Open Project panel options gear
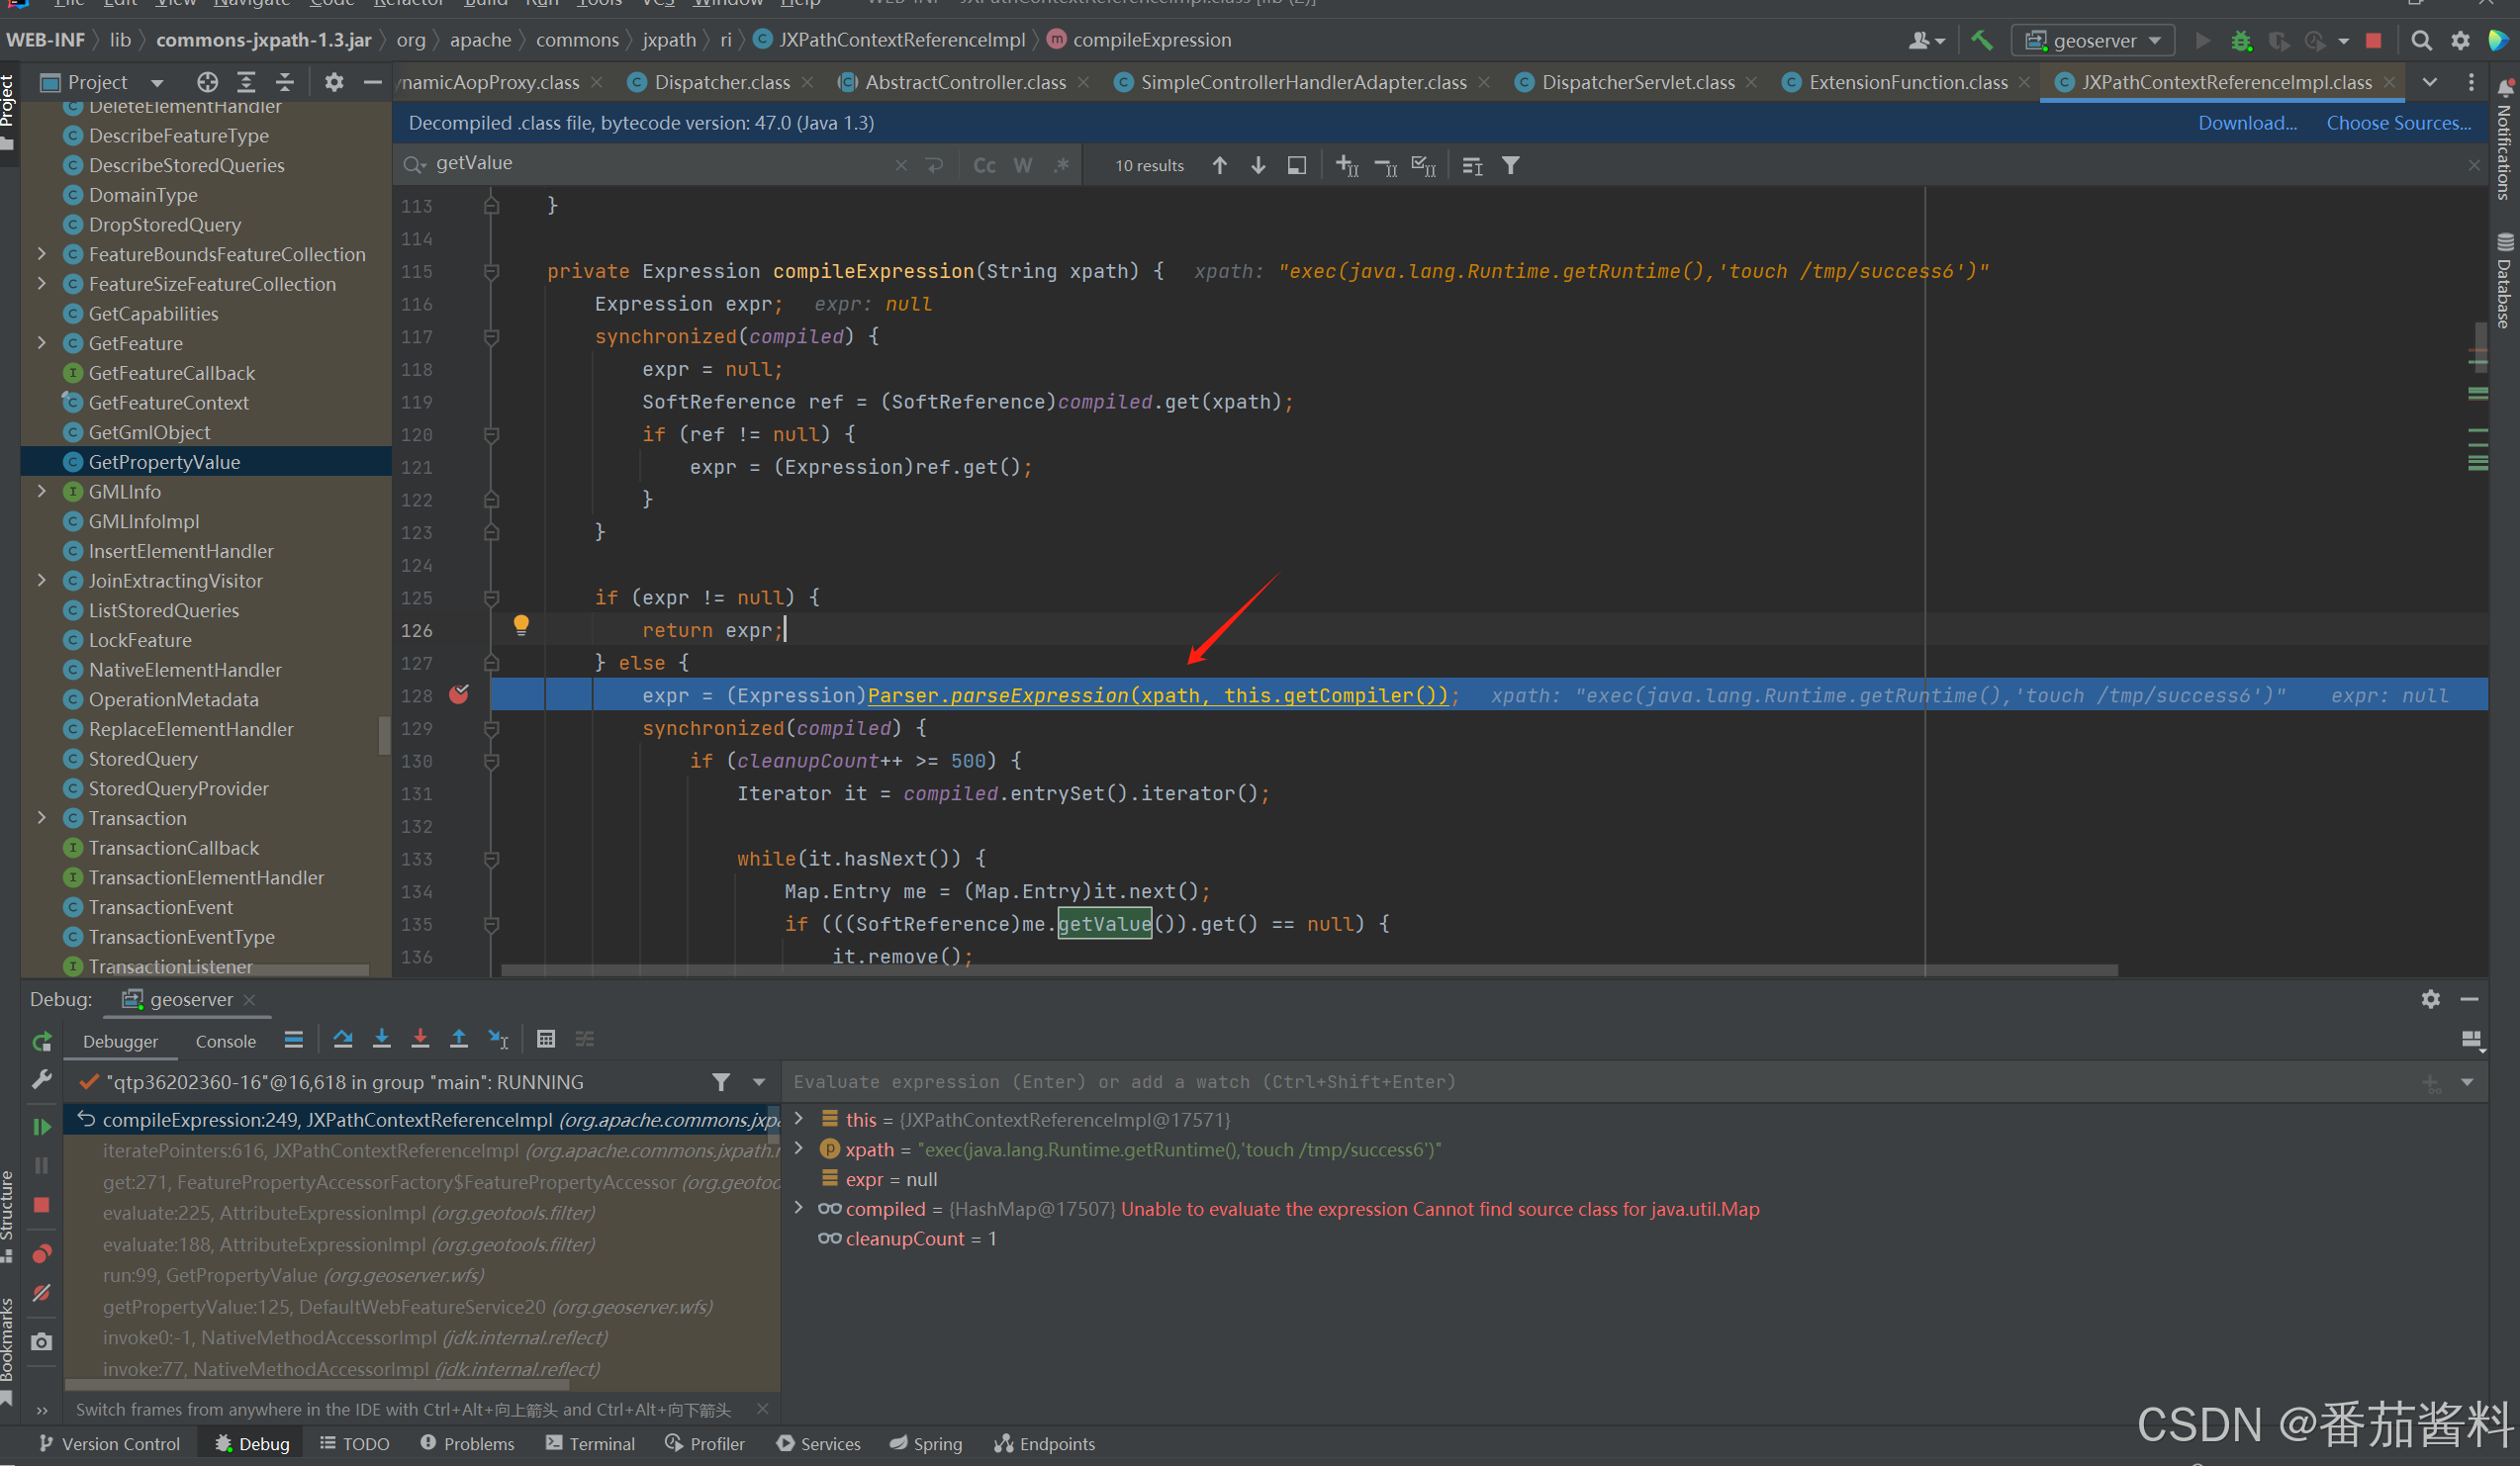 tap(334, 82)
